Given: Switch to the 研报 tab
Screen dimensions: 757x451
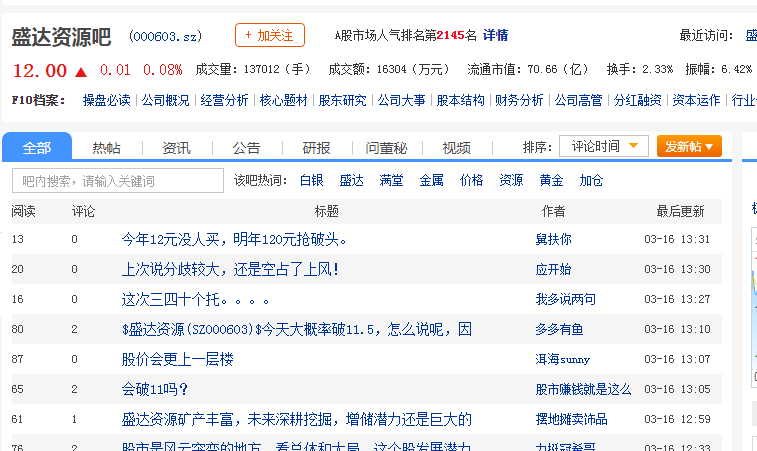Looking at the screenshot, I should [x=316, y=148].
